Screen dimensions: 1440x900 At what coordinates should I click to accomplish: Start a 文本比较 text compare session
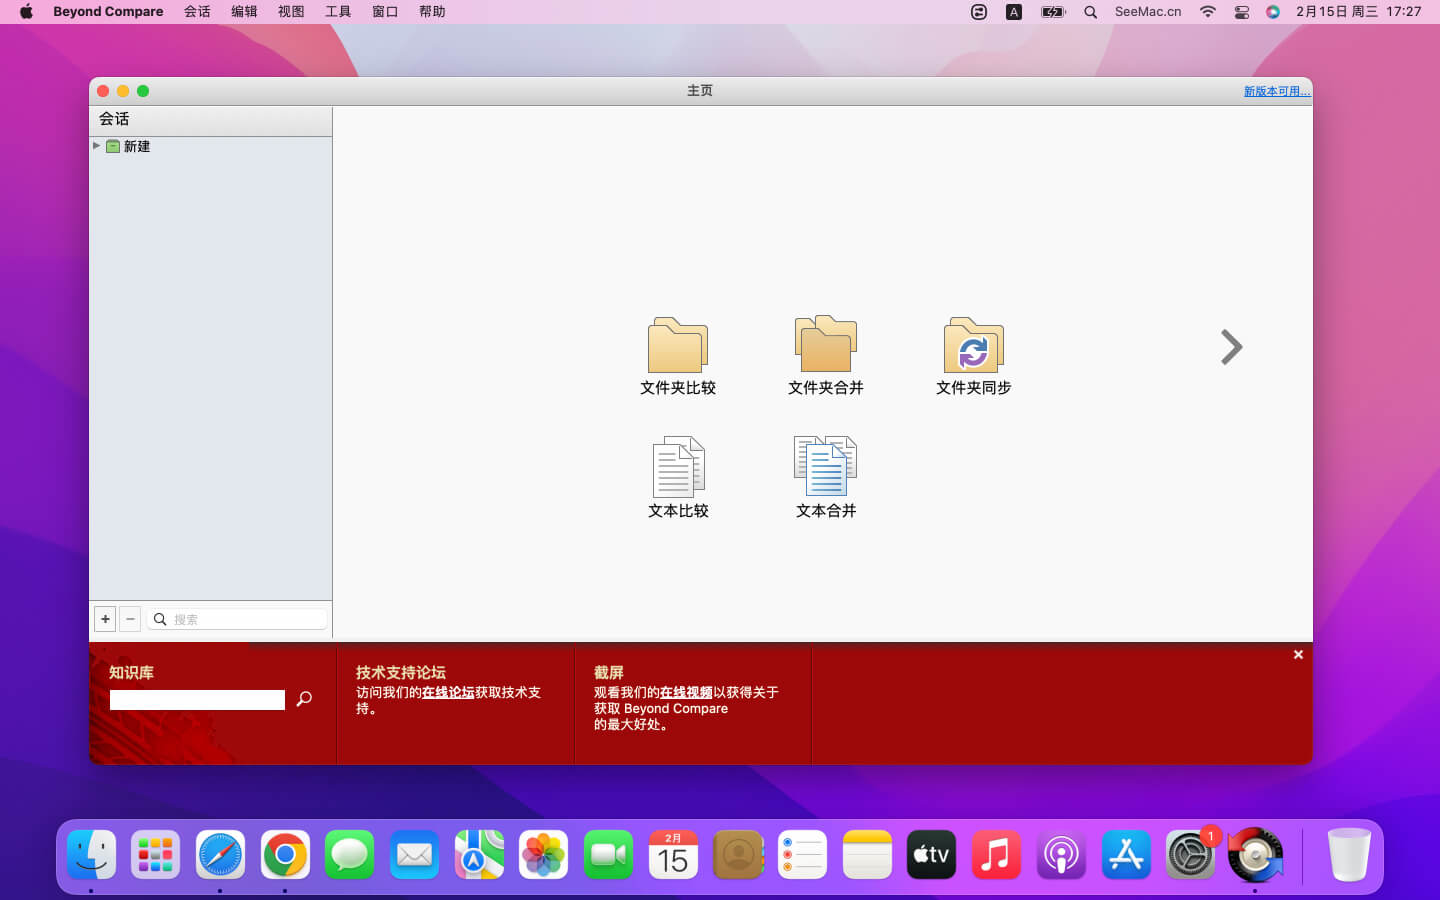(x=677, y=468)
